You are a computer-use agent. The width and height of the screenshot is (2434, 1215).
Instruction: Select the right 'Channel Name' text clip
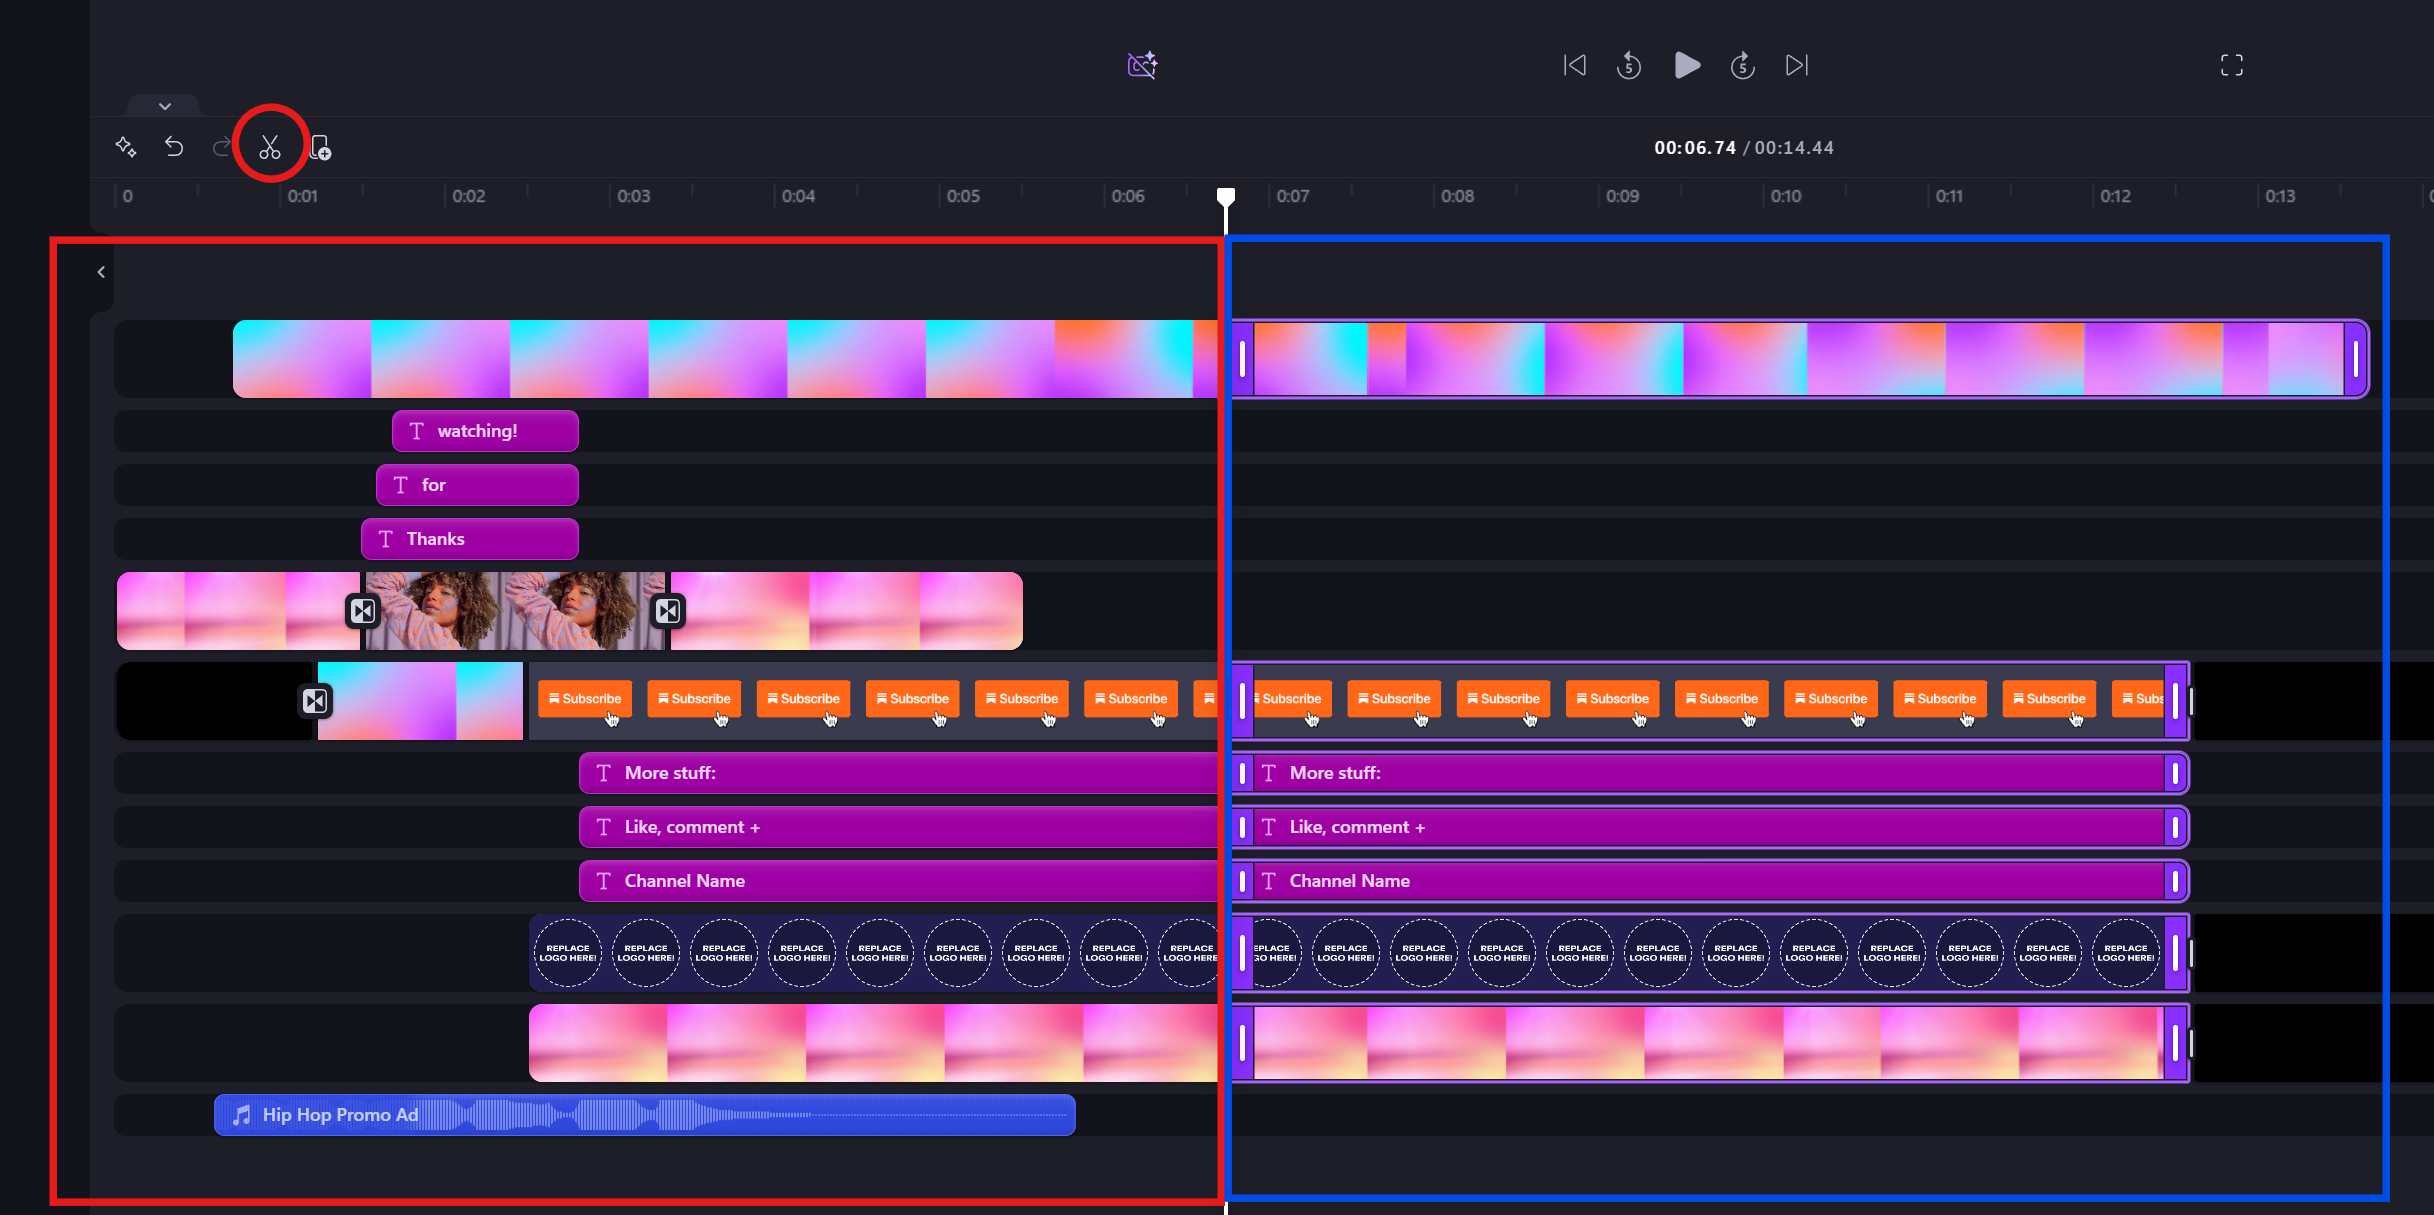click(1710, 881)
